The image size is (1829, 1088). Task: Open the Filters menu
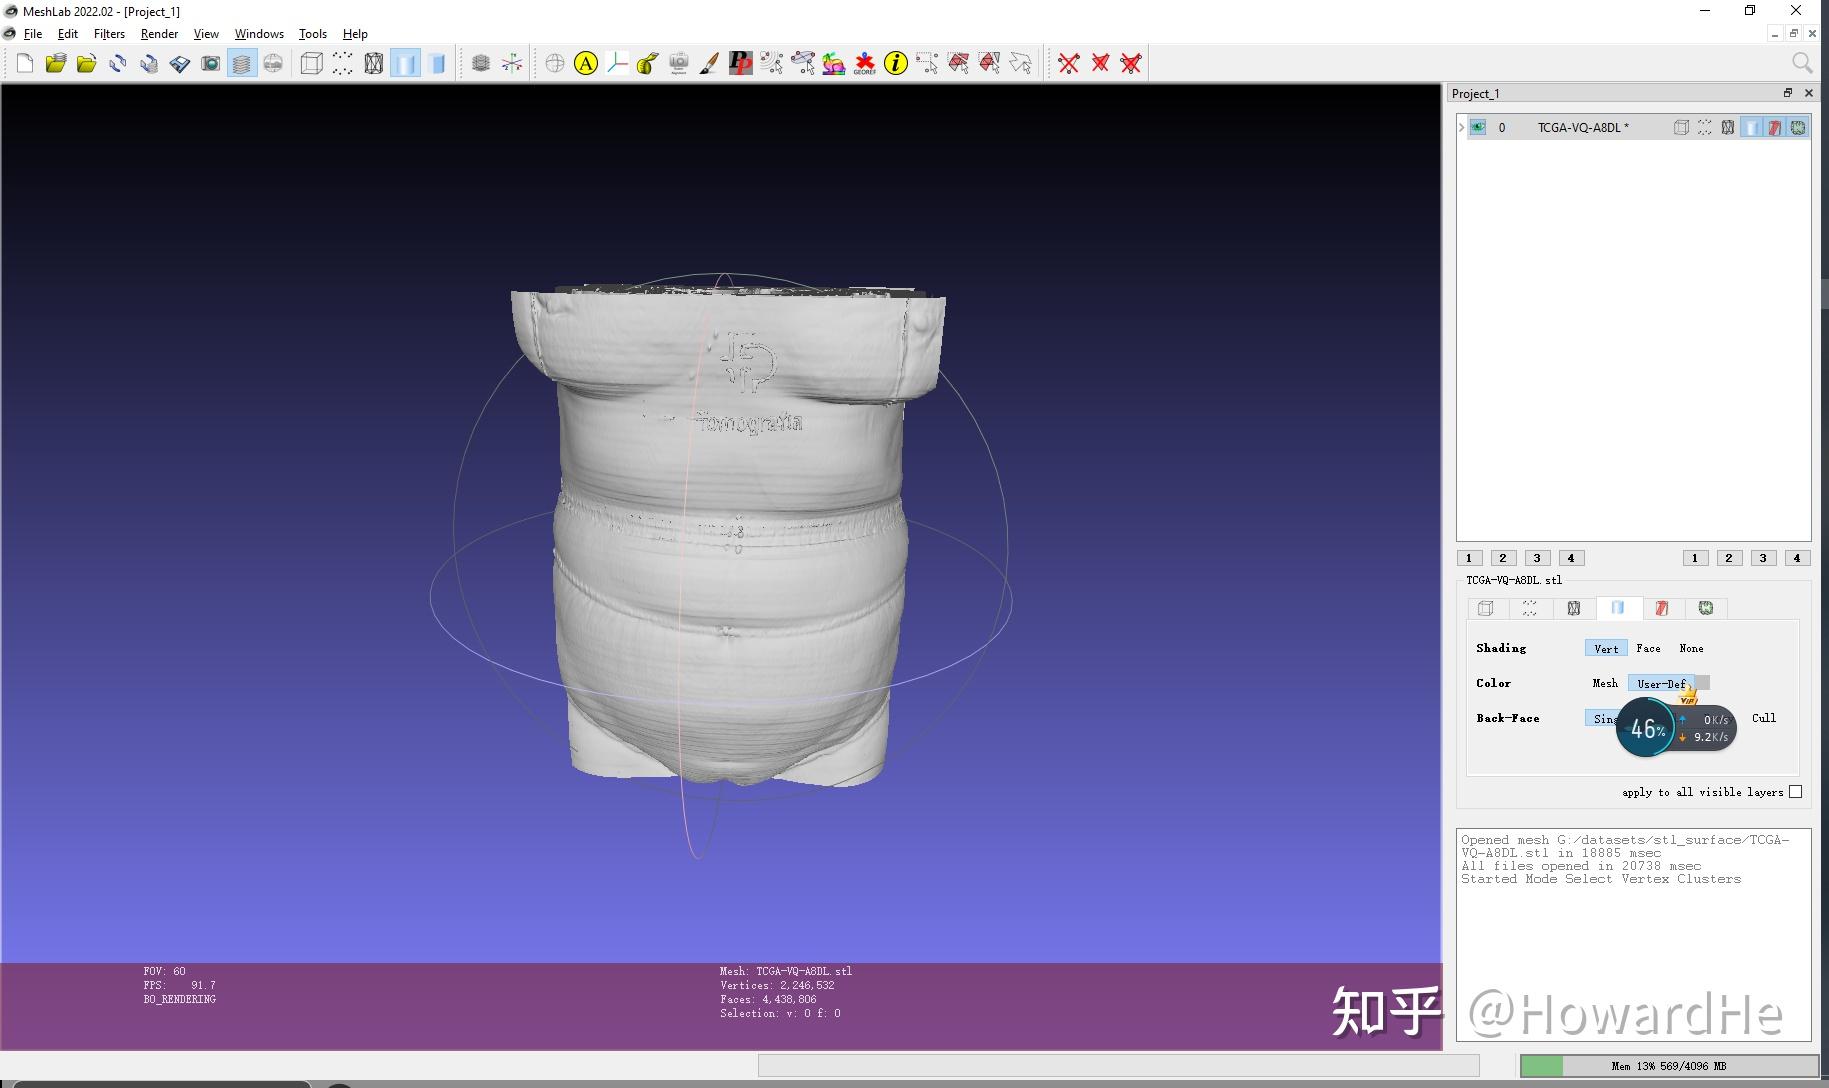[109, 33]
